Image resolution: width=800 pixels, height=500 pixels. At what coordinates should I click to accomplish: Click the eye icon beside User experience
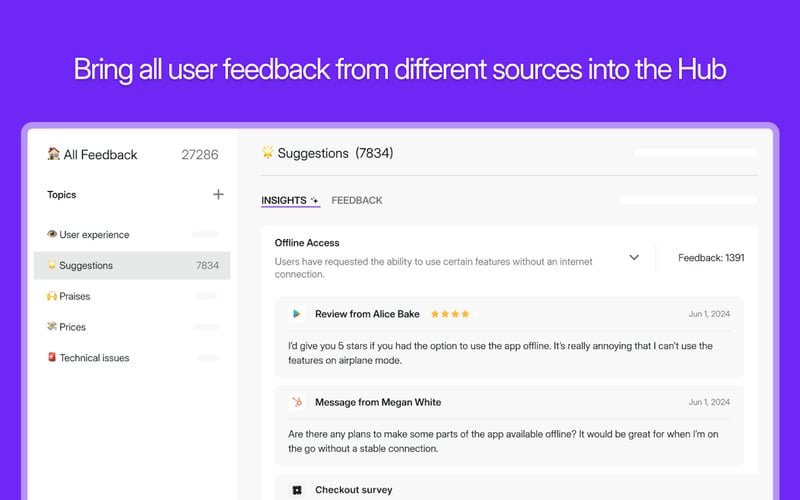52,234
